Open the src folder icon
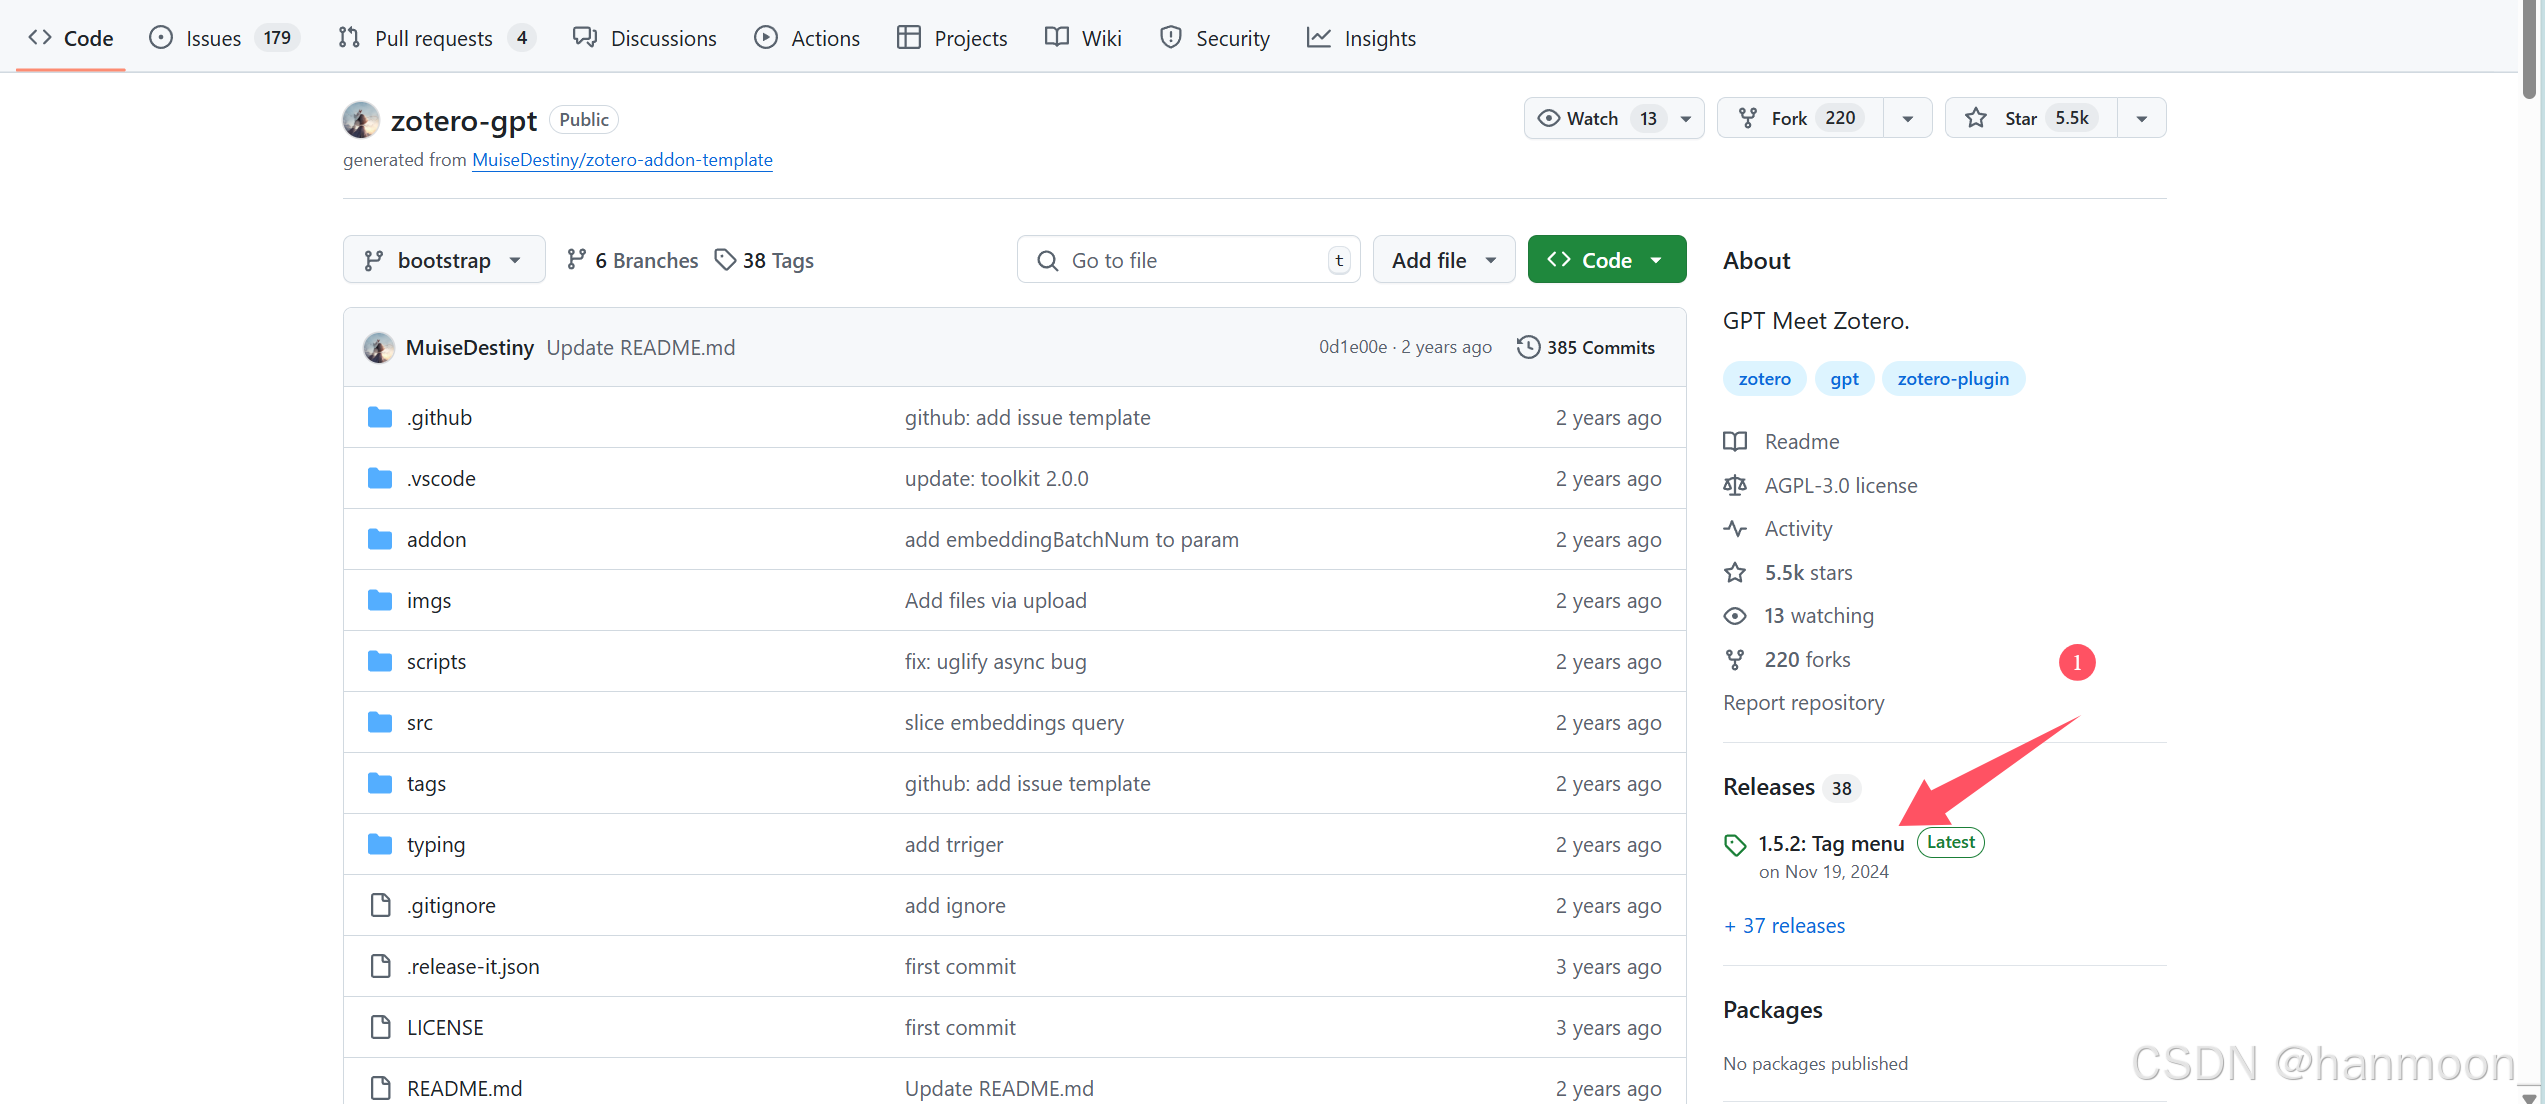Image resolution: width=2545 pixels, height=1104 pixels. (380, 722)
